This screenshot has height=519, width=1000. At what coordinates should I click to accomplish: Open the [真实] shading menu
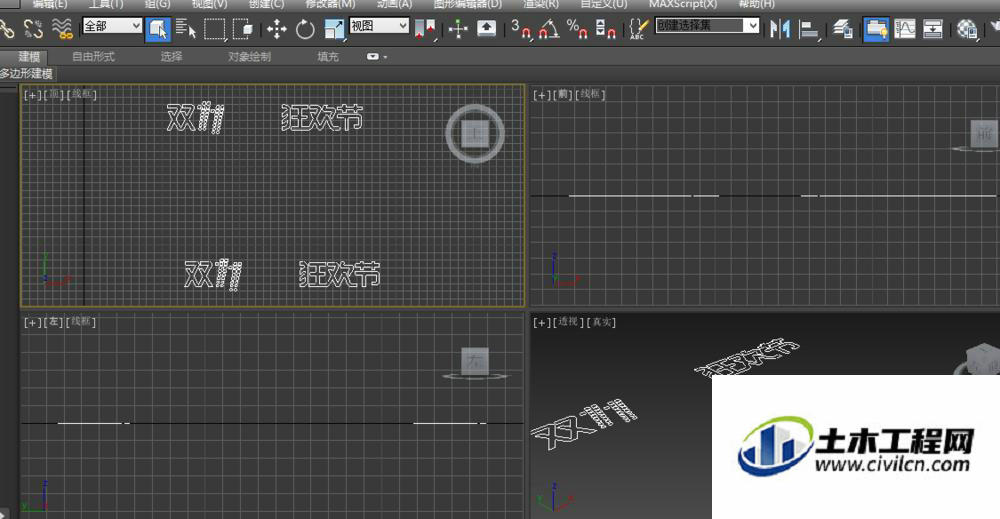[x=601, y=323]
